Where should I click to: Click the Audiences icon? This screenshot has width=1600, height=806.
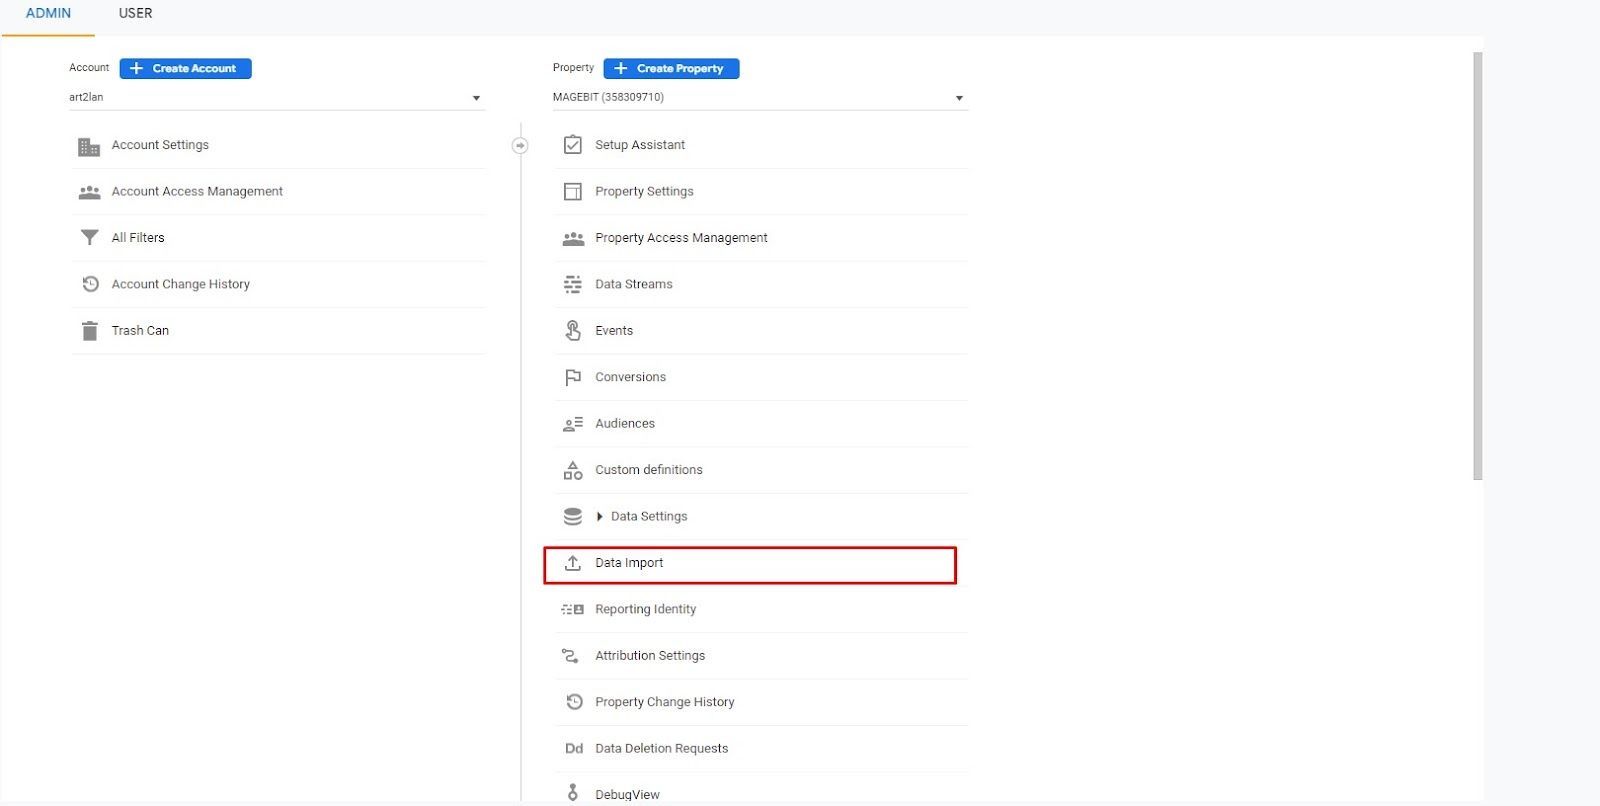click(573, 424)
